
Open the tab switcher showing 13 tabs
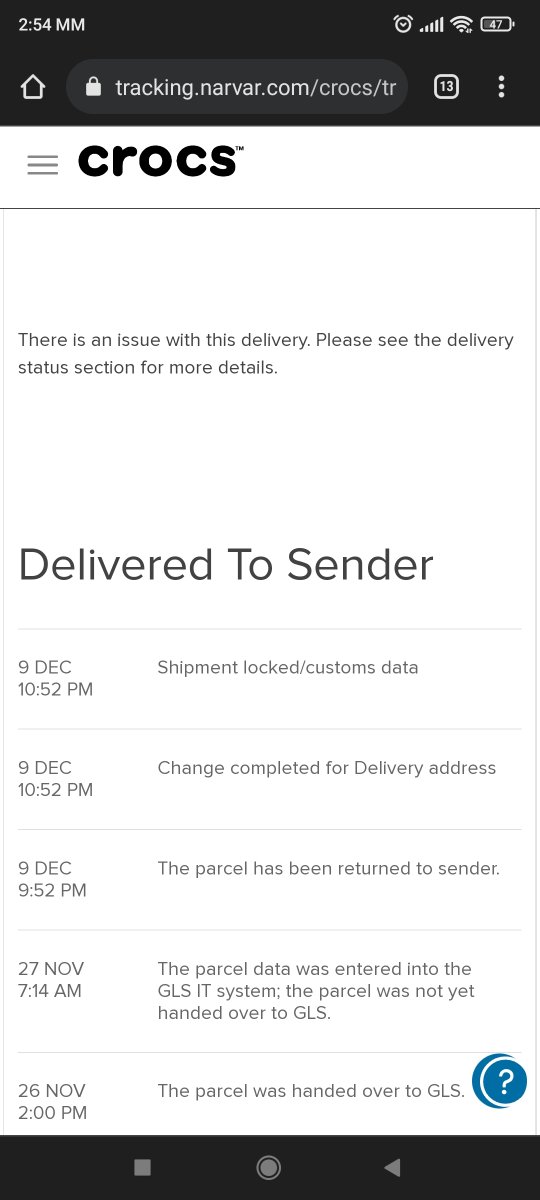pos(446,87)
